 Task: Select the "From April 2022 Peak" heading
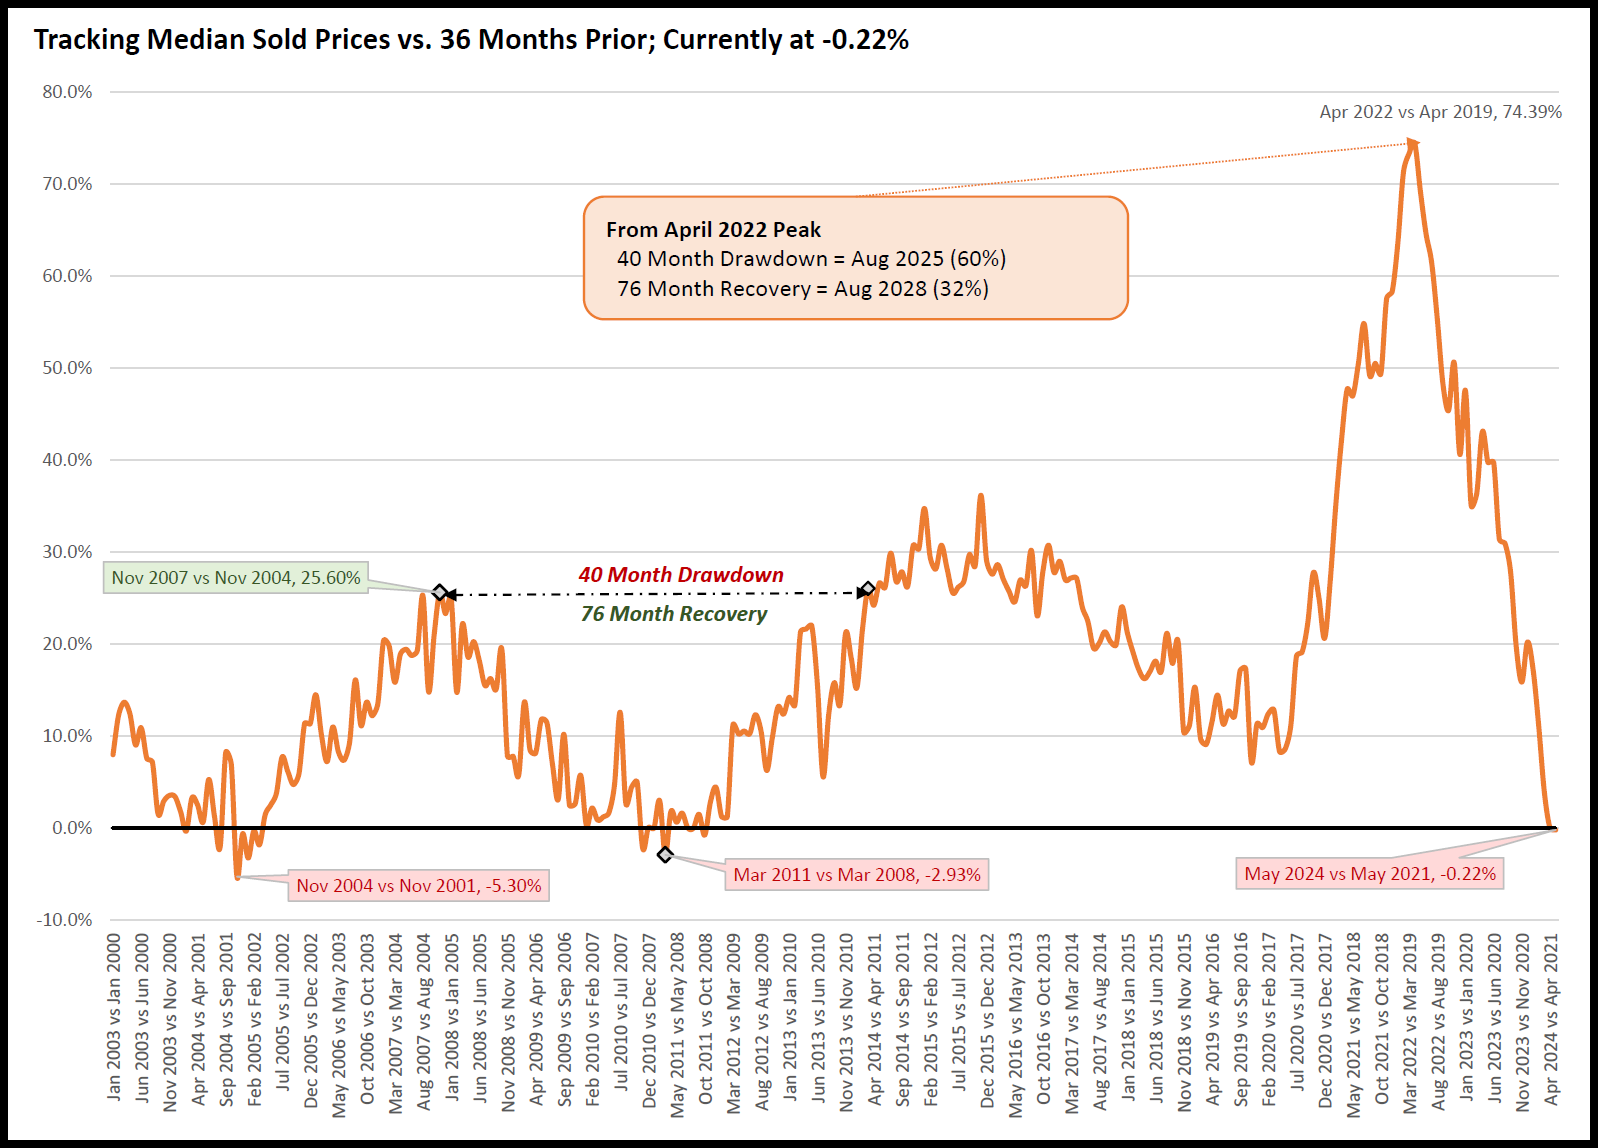pos(713,230)
